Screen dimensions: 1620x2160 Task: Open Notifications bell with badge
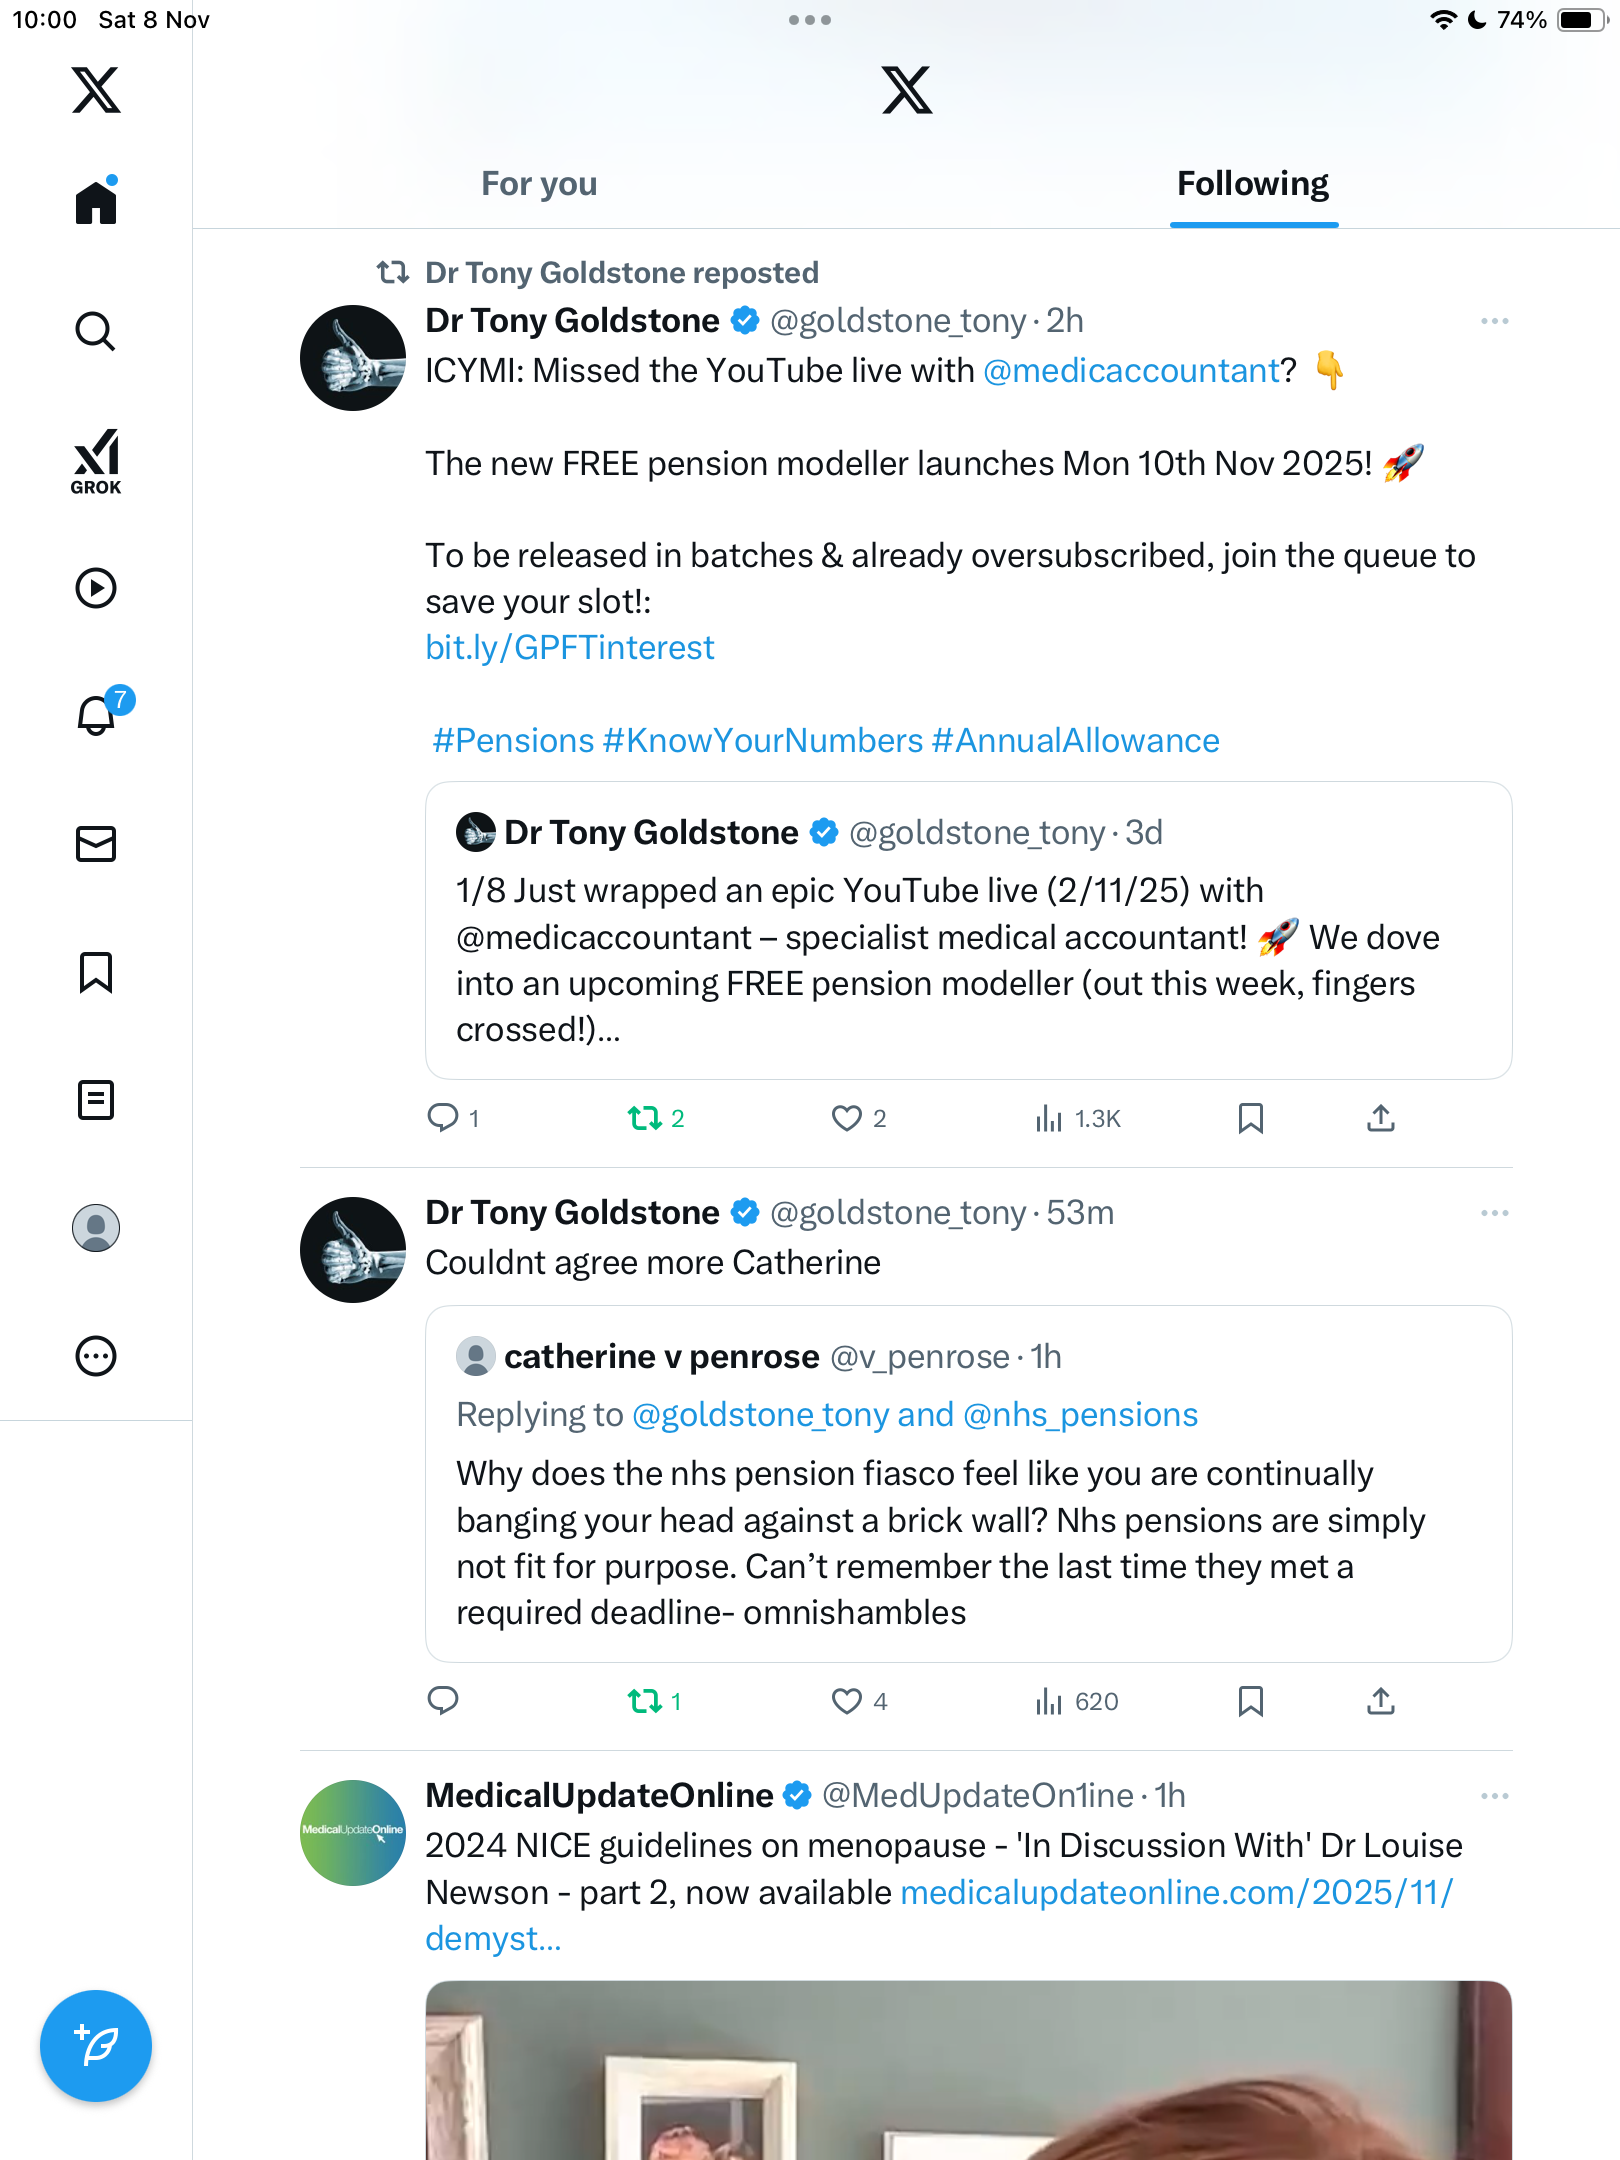tap(98, 715)
